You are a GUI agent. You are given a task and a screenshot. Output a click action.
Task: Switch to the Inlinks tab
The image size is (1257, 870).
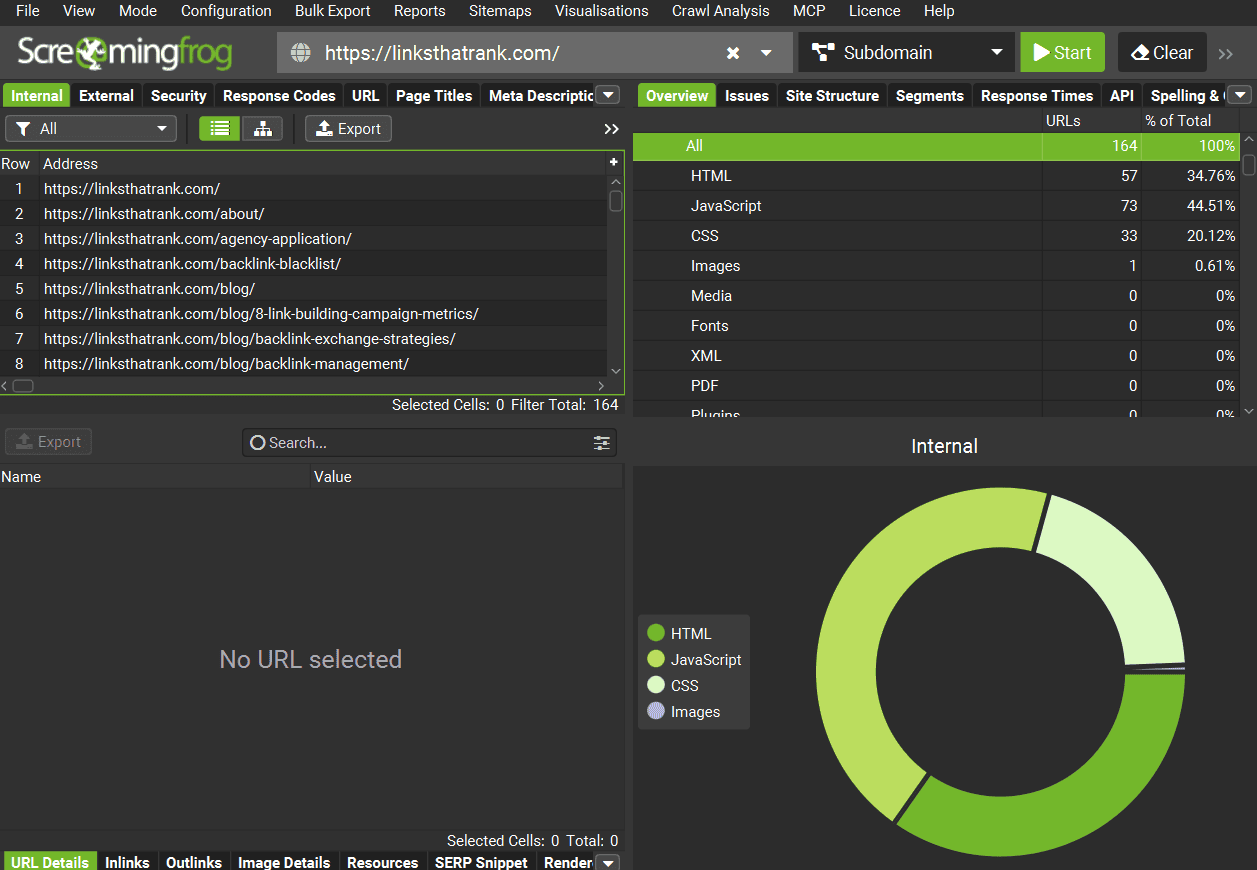(127, 862)
